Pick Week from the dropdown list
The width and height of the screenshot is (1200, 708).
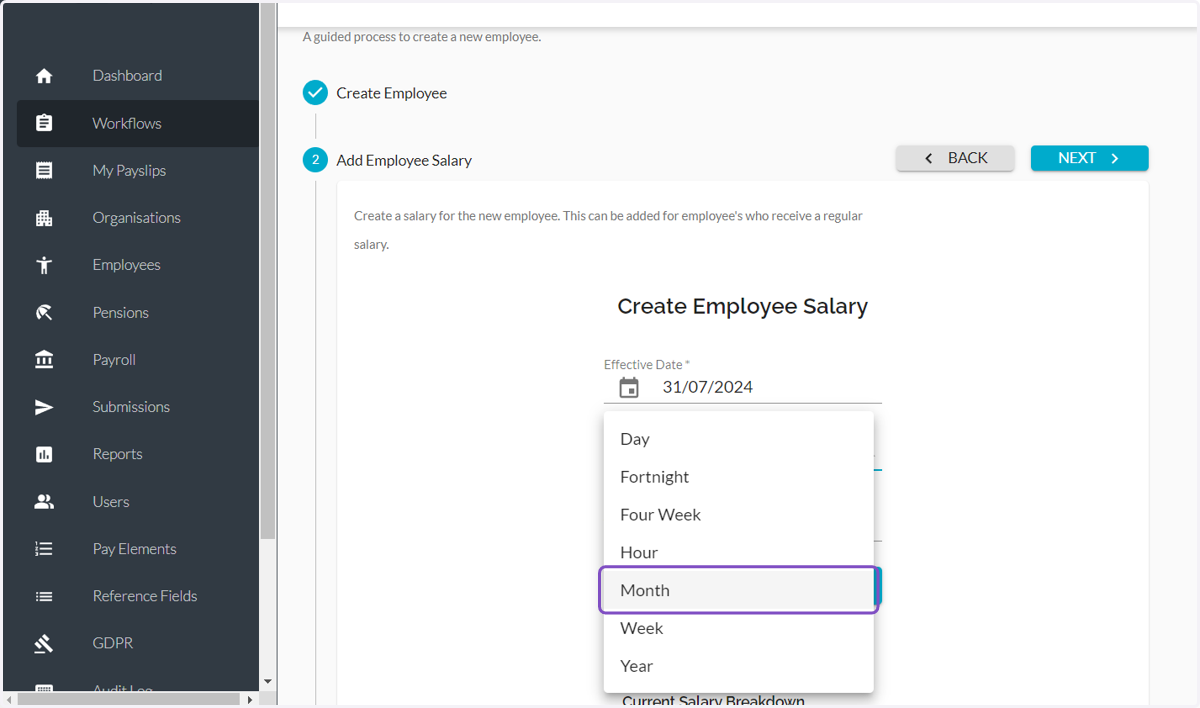click(738, 628)
